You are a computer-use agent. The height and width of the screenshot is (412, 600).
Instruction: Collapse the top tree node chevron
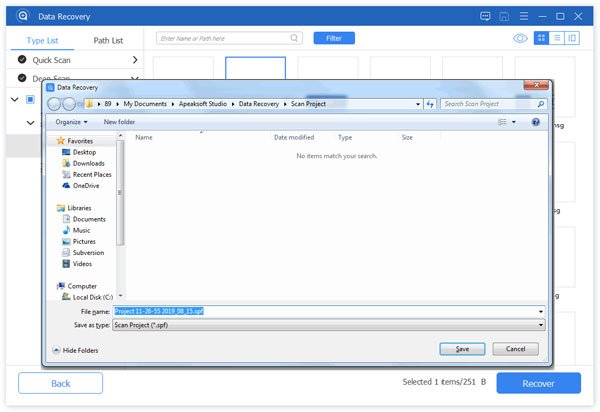[x=15, y=99]
